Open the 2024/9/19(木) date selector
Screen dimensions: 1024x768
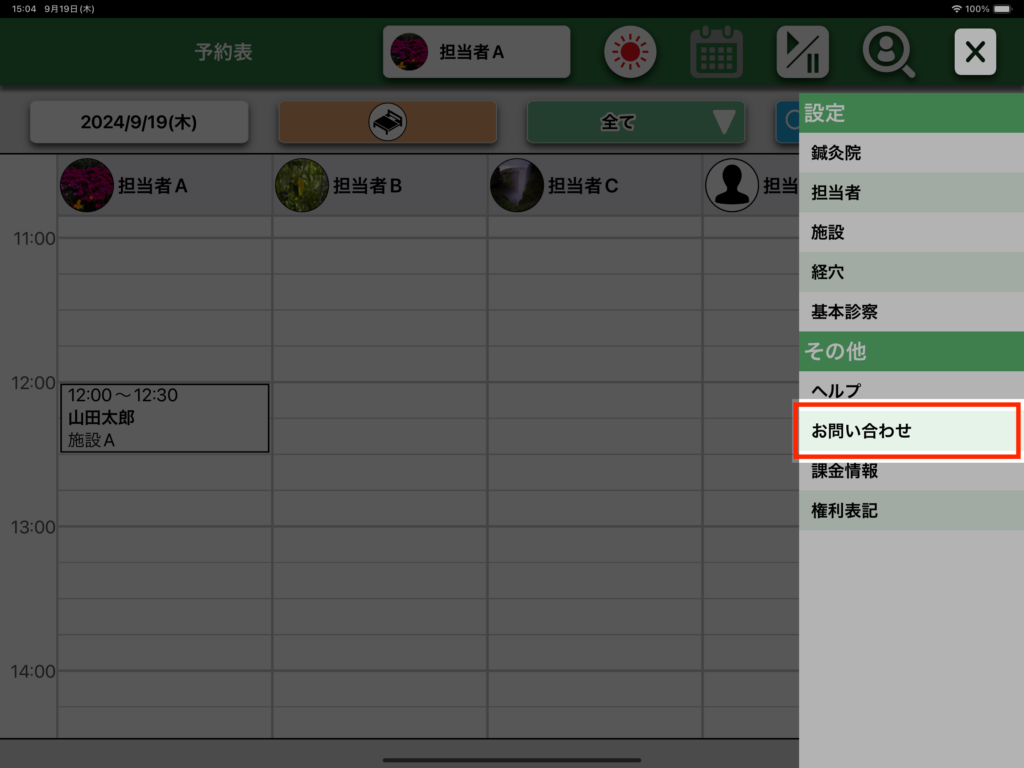[139, 122]
